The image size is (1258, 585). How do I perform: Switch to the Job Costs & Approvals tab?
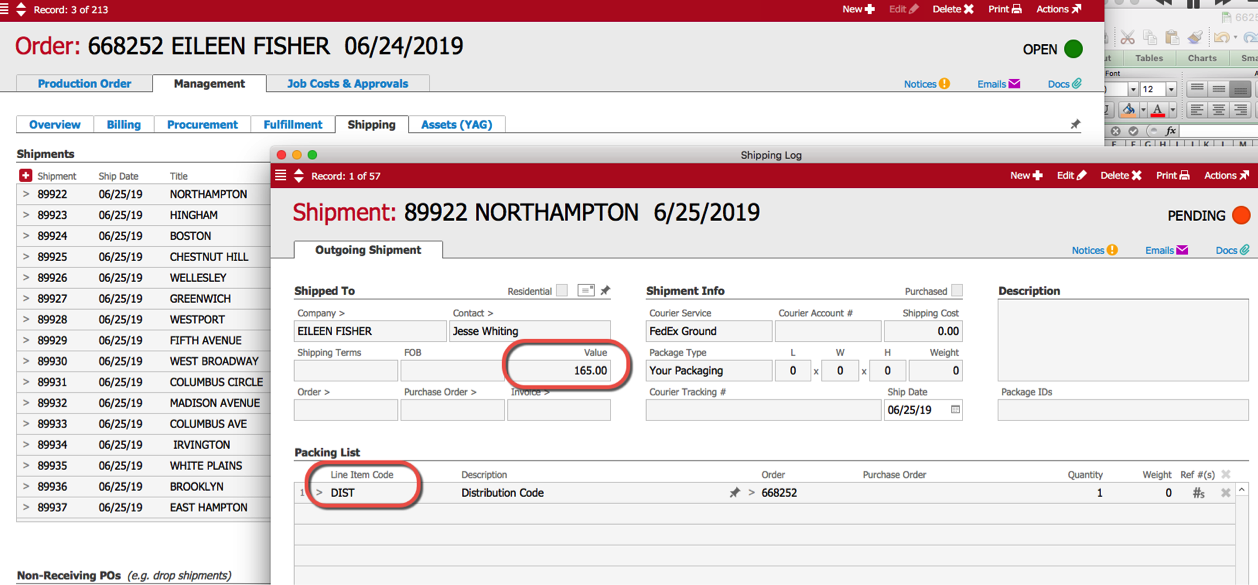pyautogui.click(x=348, y=84)
